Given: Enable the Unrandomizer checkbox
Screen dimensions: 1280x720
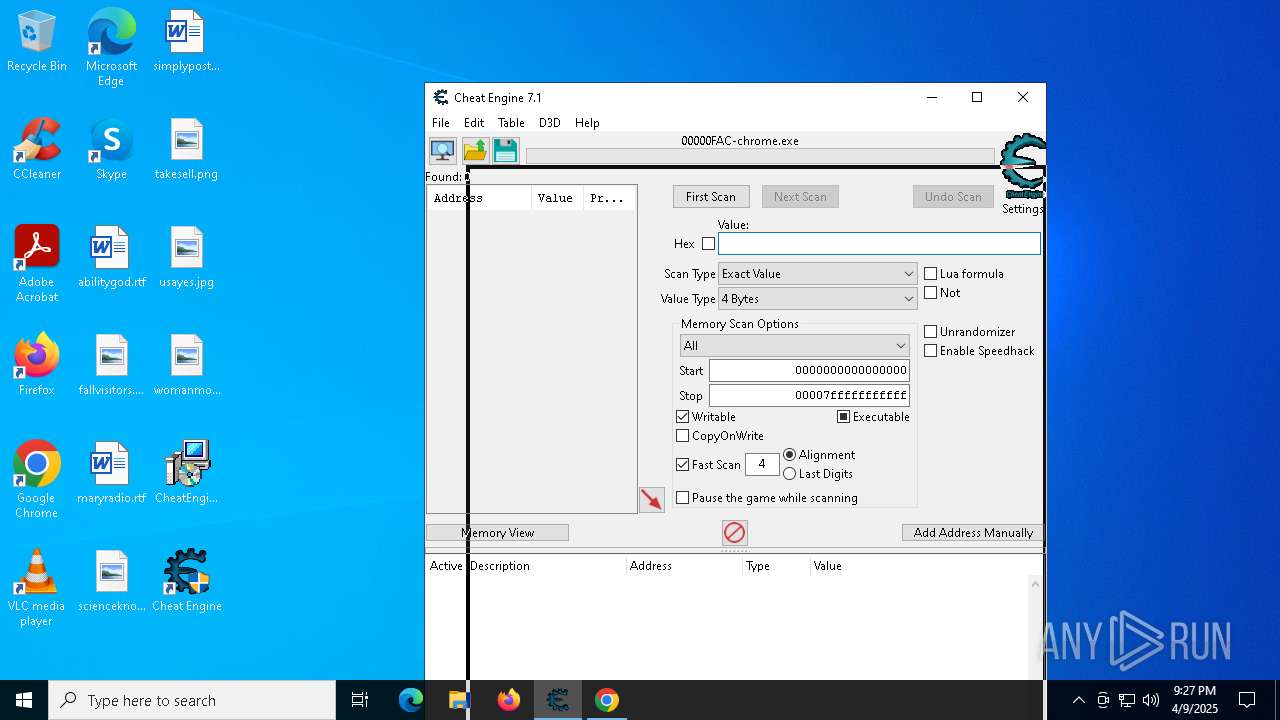Looking at the screenshot, I should pos(931,332).
